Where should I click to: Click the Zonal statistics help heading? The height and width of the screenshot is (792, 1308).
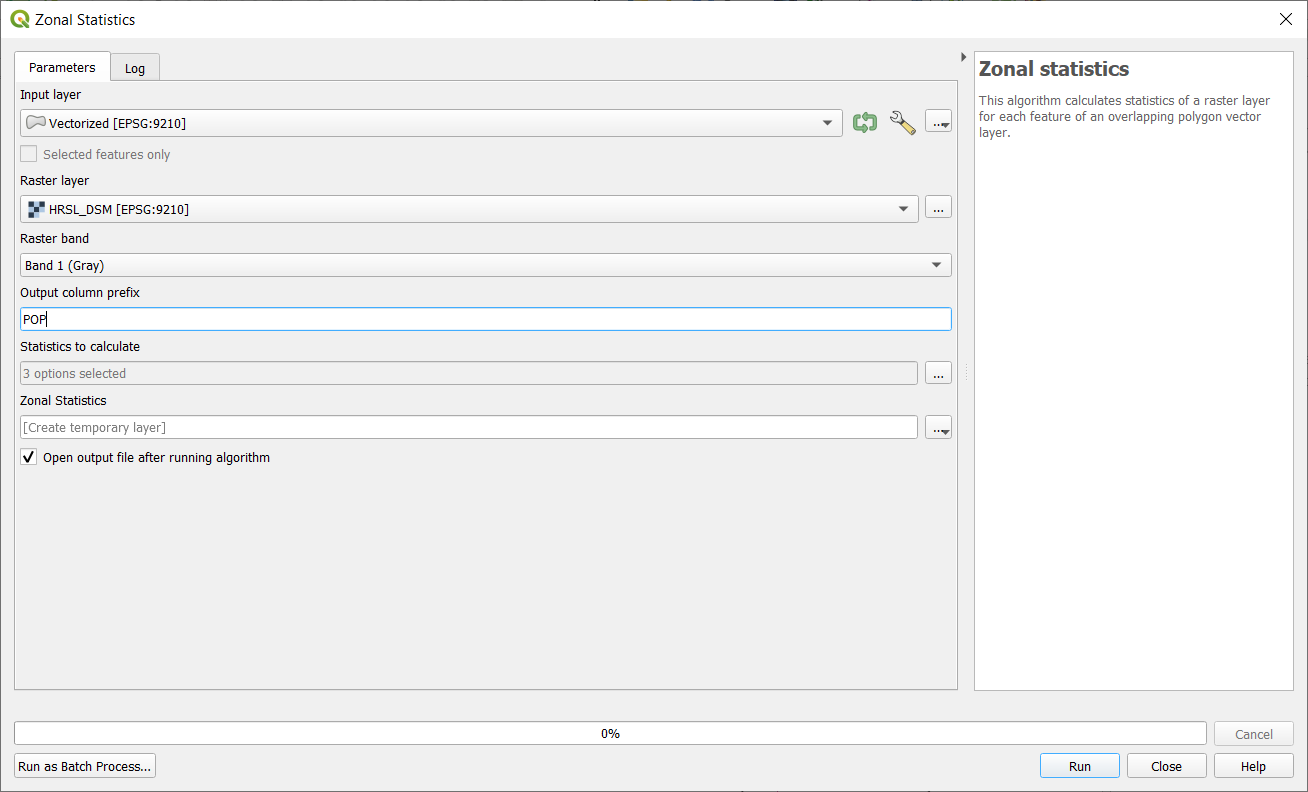1054,69
